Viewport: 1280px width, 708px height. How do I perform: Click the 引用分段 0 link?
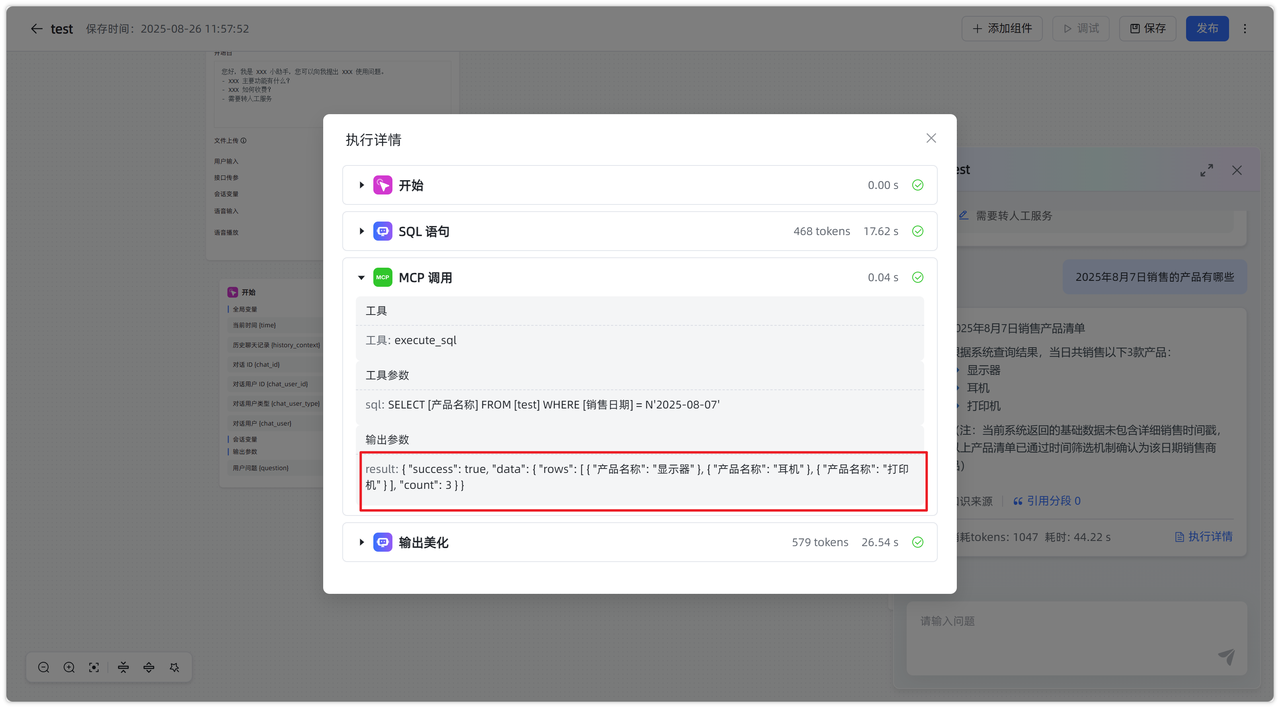[1047, 501]
